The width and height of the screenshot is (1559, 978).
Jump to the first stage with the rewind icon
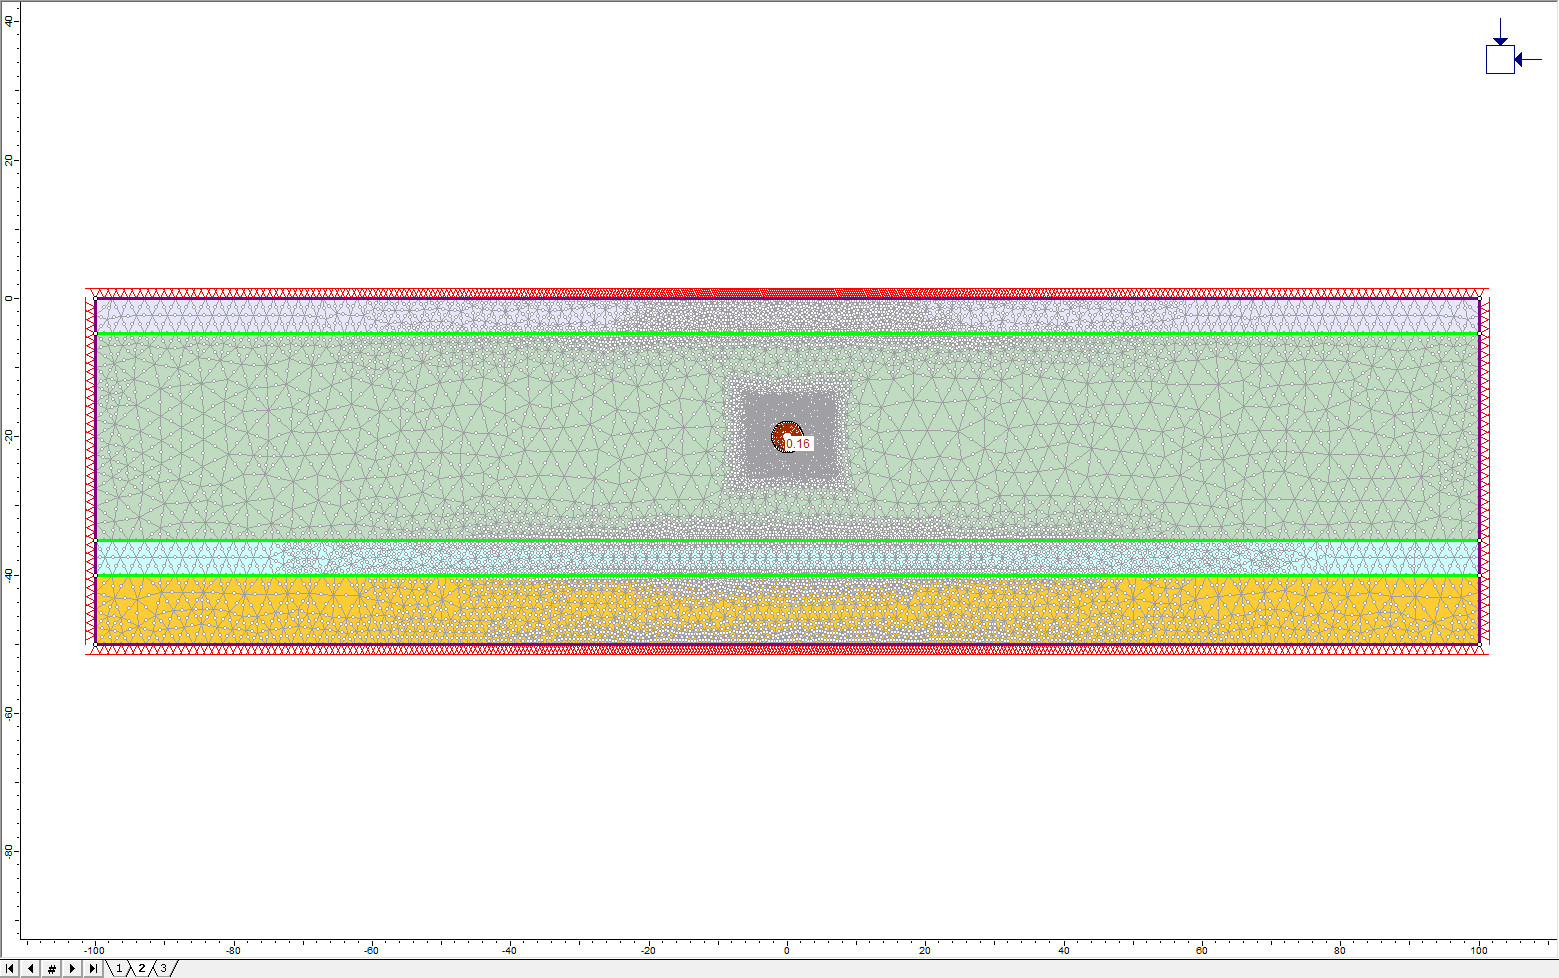(9, 968)
